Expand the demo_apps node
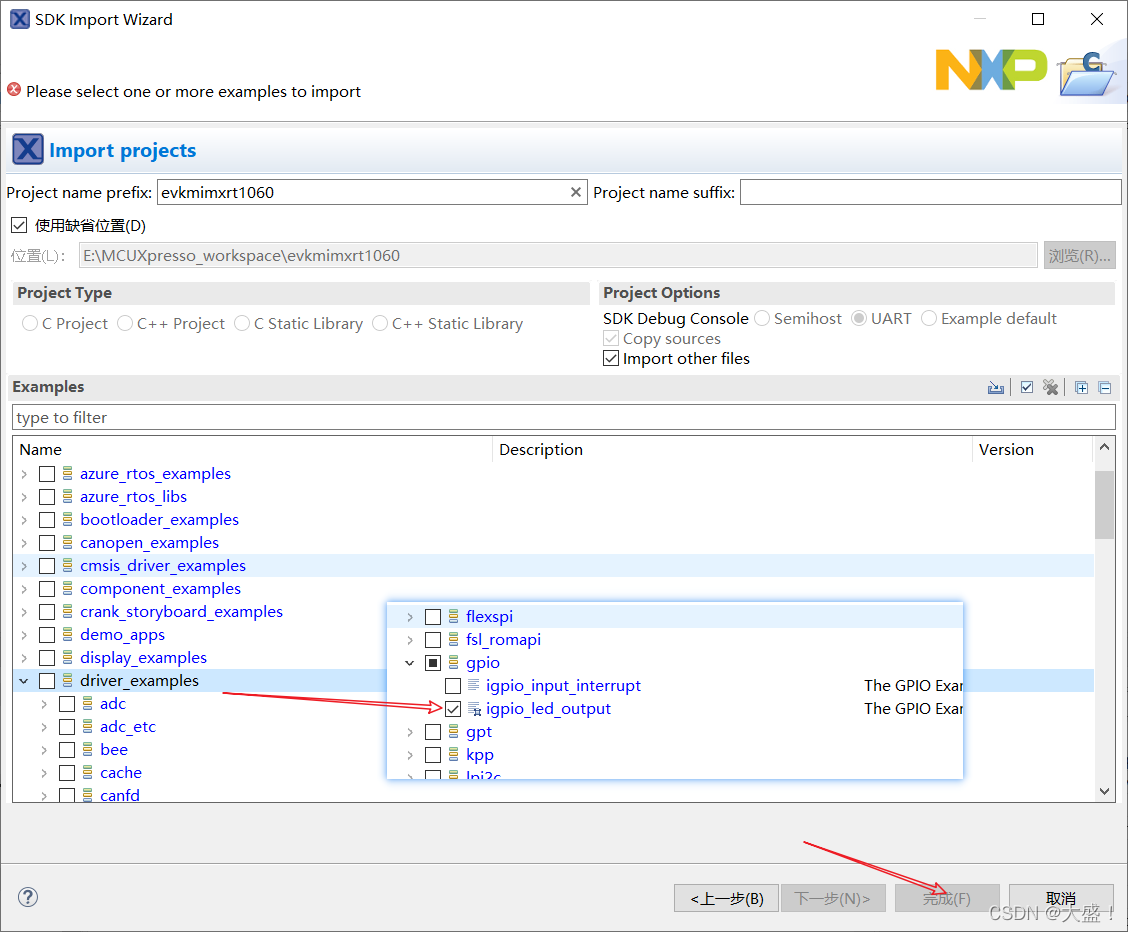Image resolution: width=1128 pixels, height=932 pixels. click(24, 635)
